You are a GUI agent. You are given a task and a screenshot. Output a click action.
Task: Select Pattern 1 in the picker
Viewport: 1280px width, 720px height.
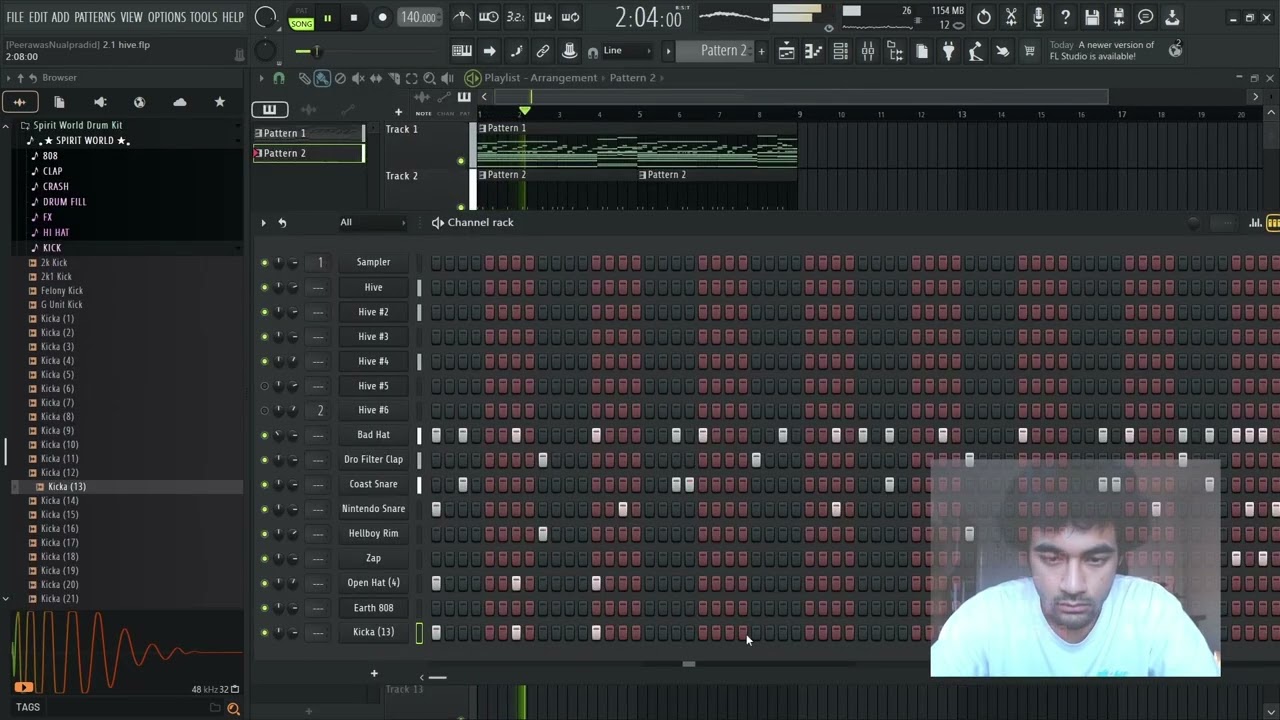[308, 133]
